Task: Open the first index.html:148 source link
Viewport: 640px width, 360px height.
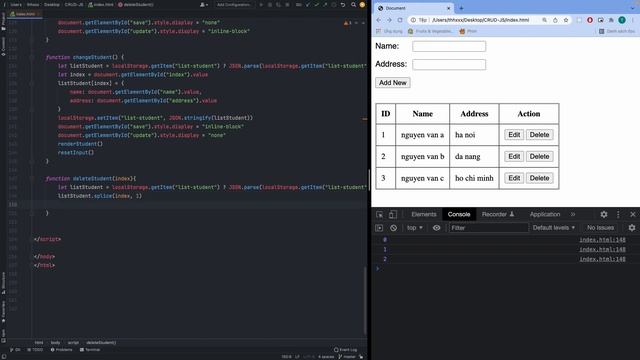Action: click(x=602, y=240)
